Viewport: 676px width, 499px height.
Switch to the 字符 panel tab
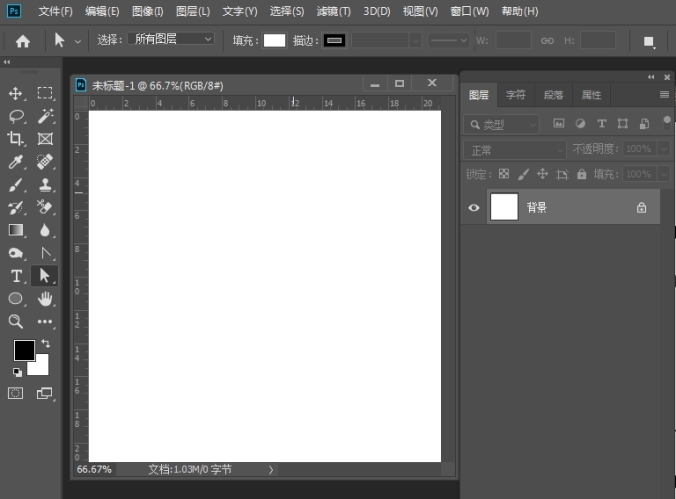pyautogui.click(x=516, y=95)
